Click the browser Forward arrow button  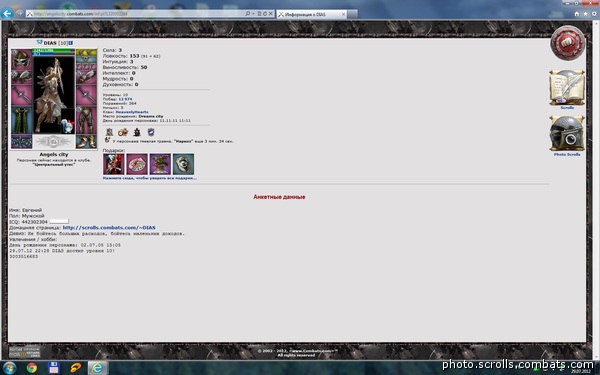tap(19, 13)
